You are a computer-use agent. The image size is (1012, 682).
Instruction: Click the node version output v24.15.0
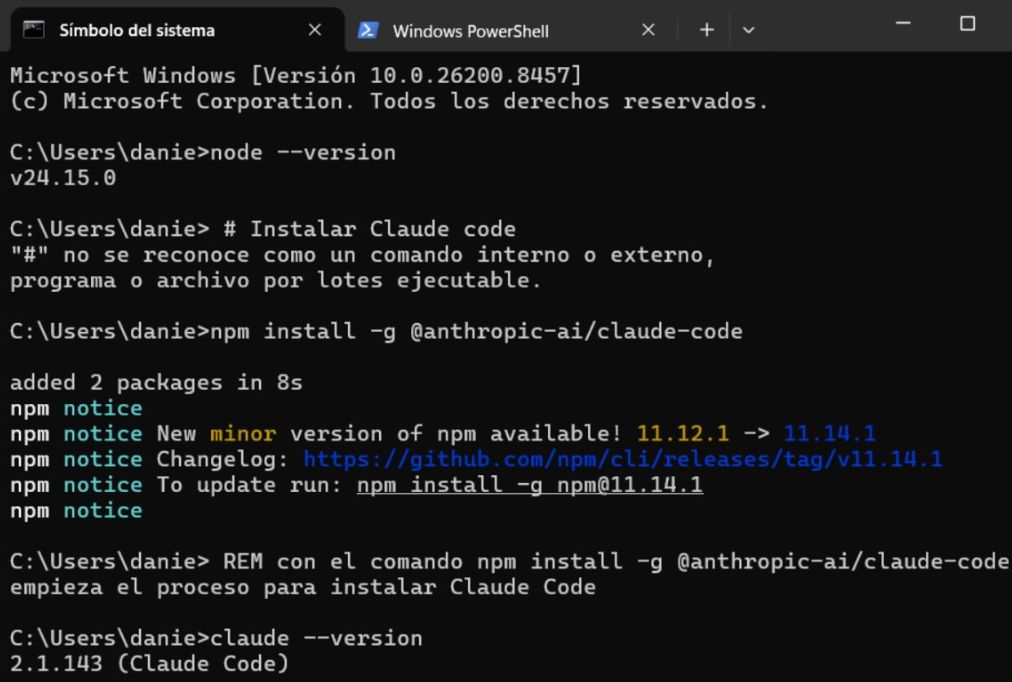click(63, 178)
